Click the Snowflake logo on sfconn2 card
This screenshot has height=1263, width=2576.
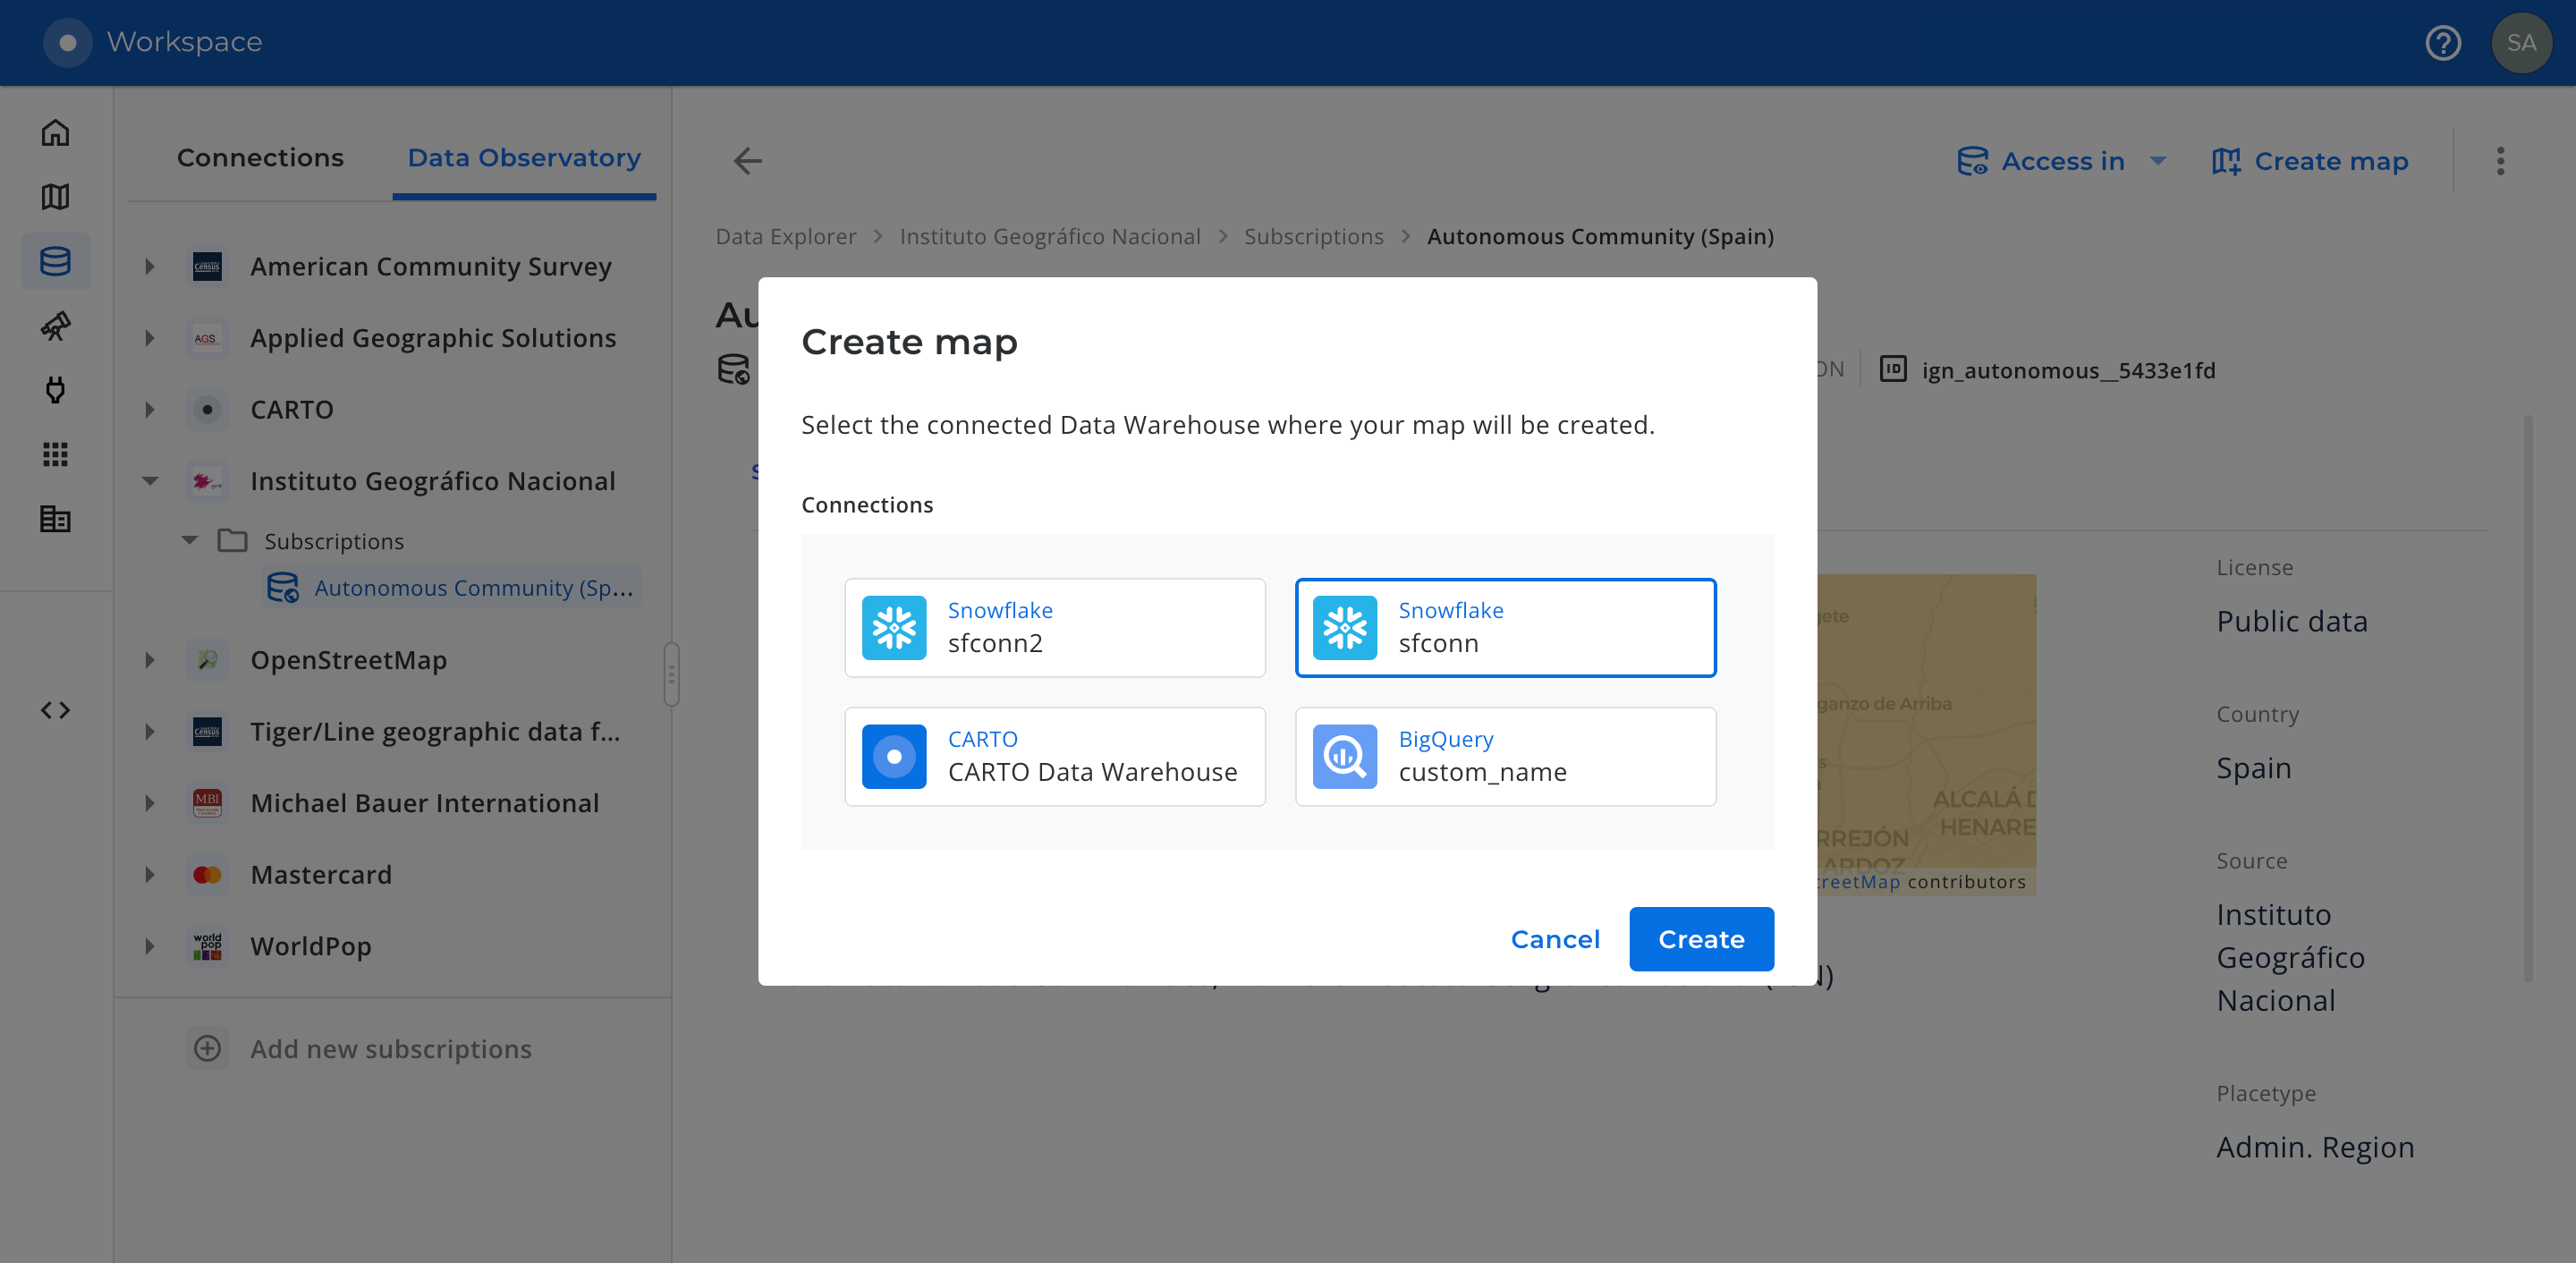(894, 628)
